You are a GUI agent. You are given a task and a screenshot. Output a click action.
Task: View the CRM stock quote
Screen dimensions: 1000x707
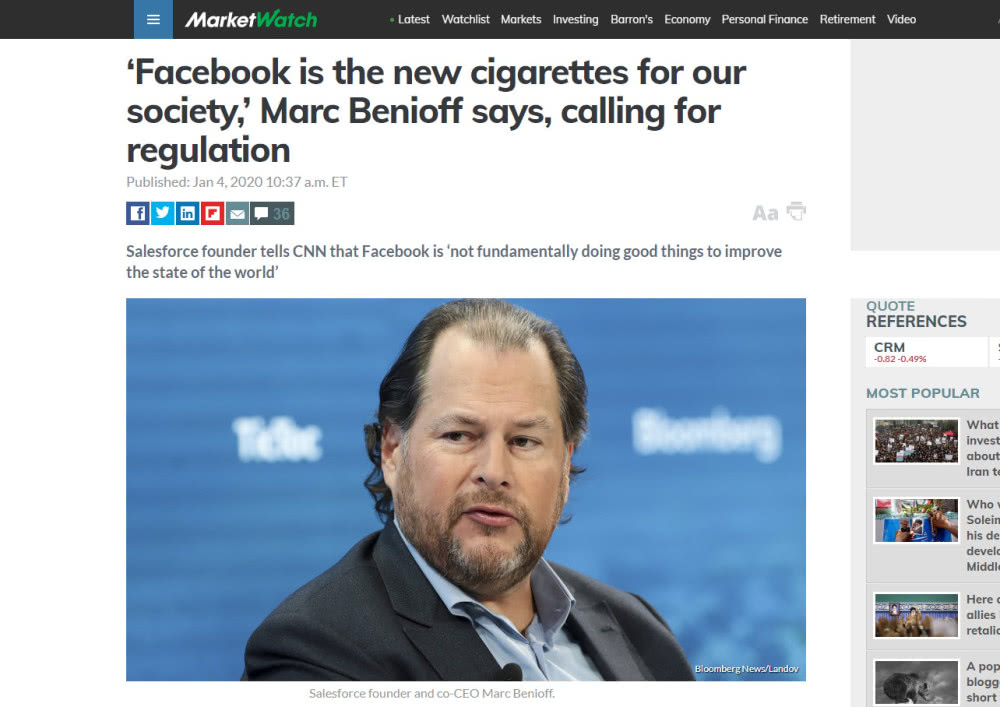pyautogui.click(x=926, y=352)
